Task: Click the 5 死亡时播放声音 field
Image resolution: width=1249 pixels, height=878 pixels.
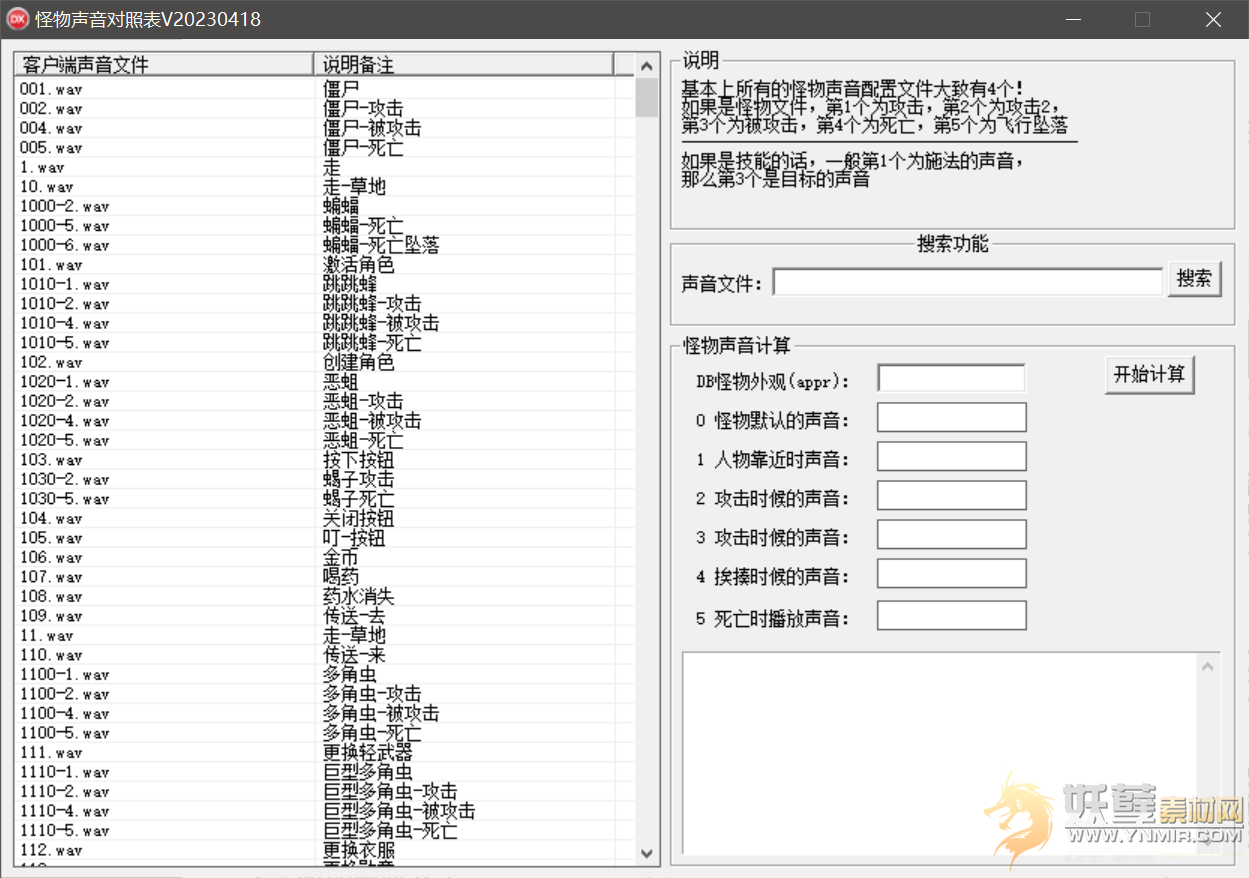Action: coord(952,615)
